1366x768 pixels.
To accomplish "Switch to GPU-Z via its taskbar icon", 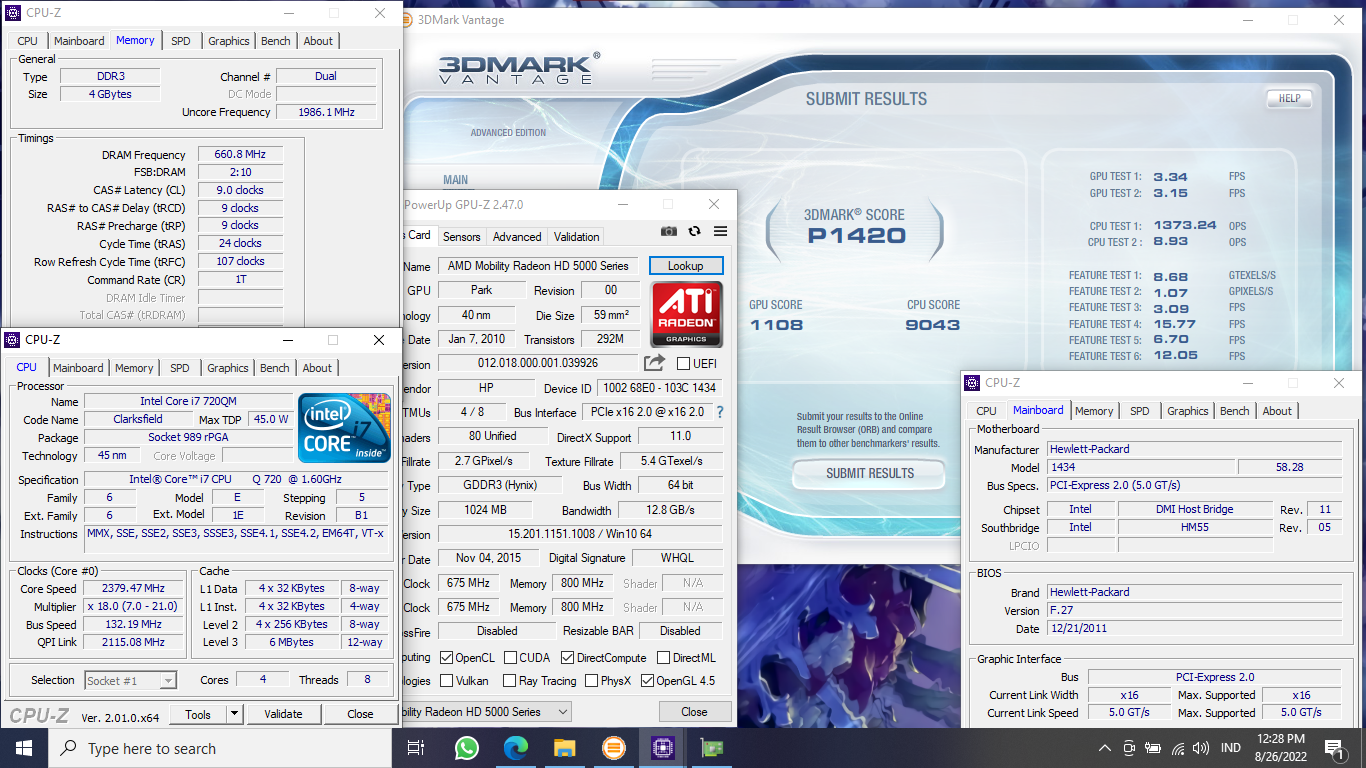I will 711,748.
